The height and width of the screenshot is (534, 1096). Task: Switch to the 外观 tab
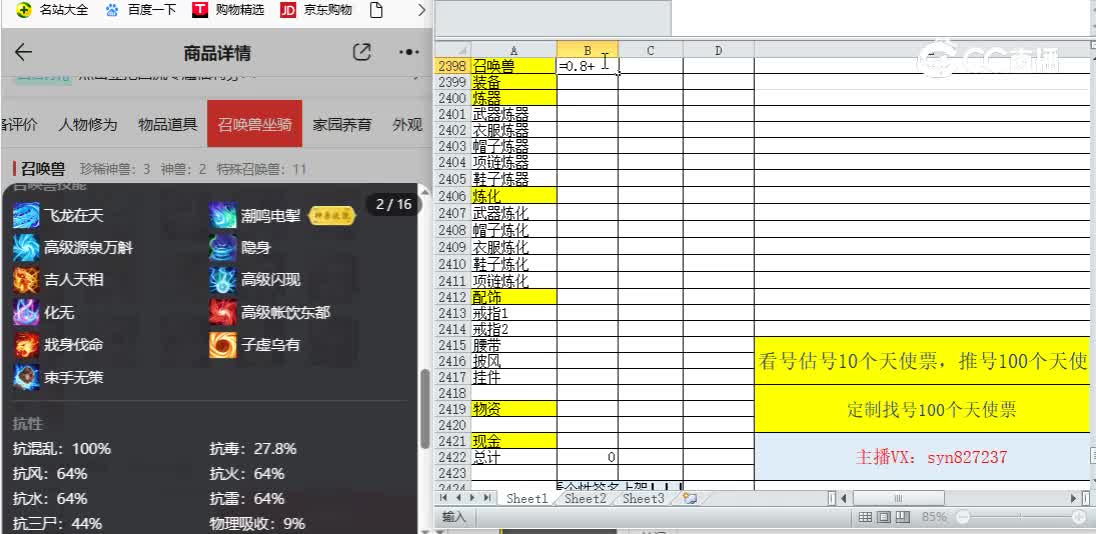[408, 124]
